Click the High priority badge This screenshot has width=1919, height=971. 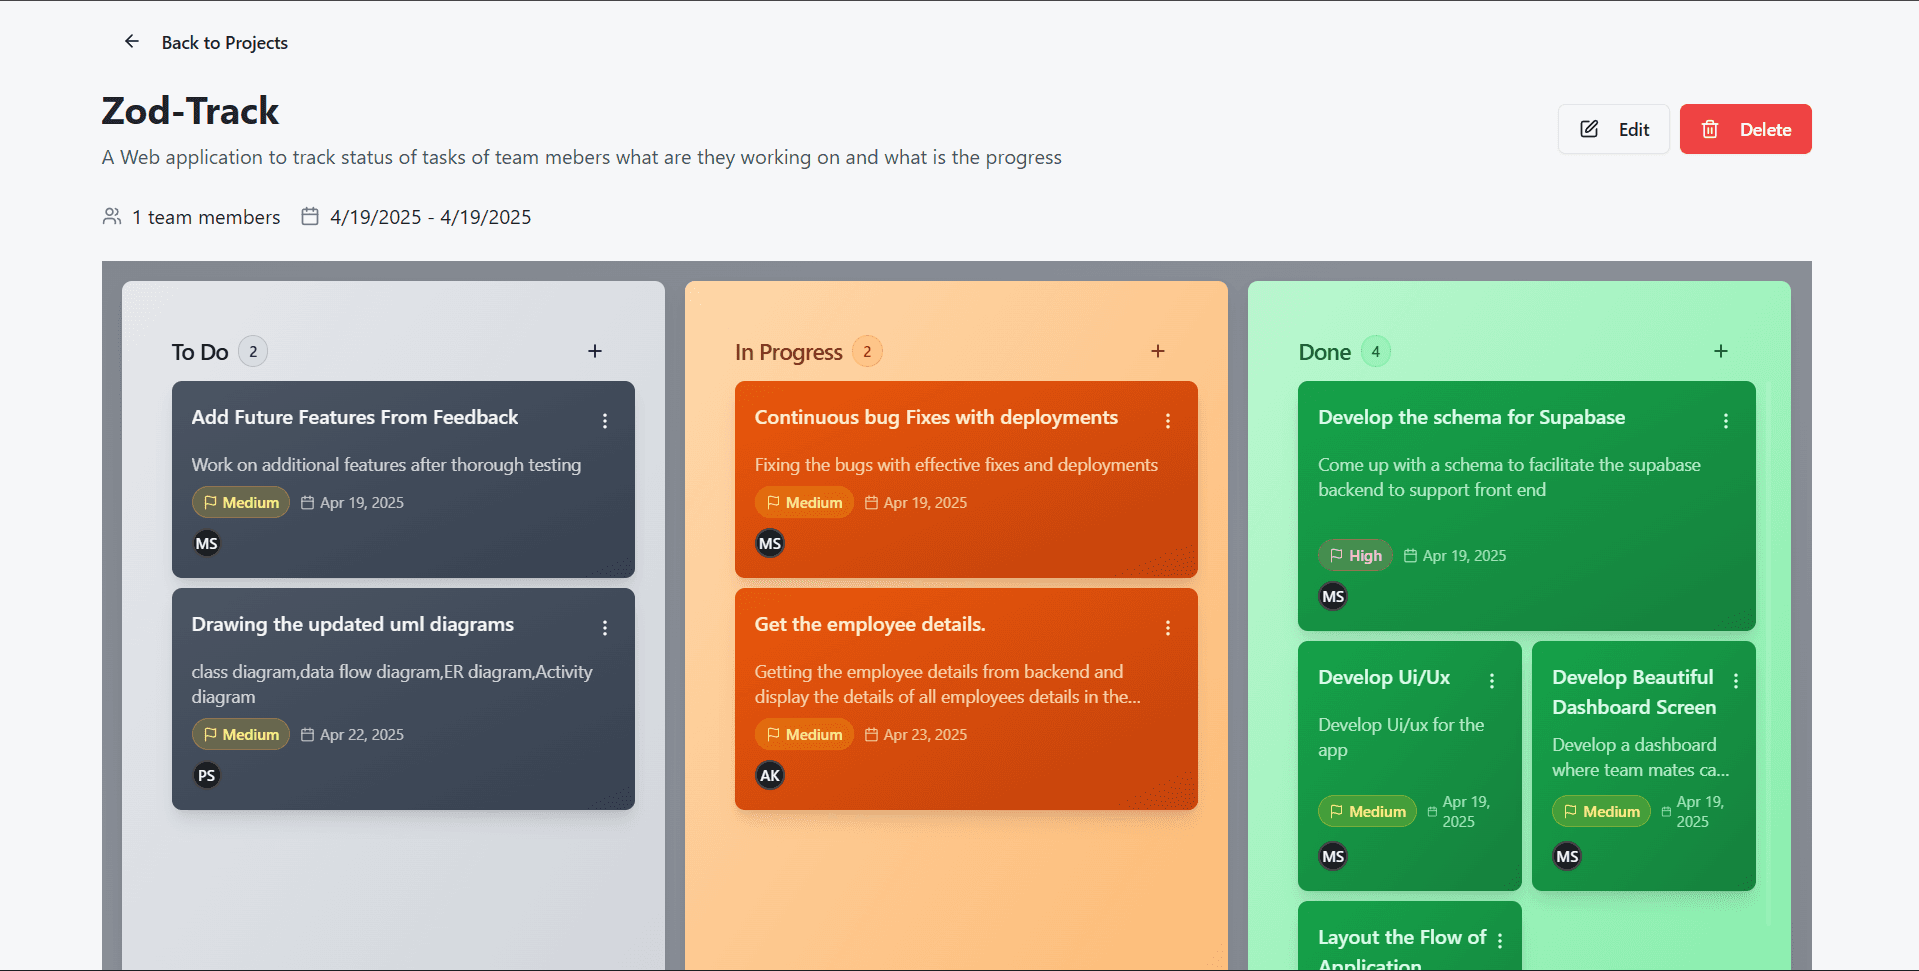(x=1355, y=555)
